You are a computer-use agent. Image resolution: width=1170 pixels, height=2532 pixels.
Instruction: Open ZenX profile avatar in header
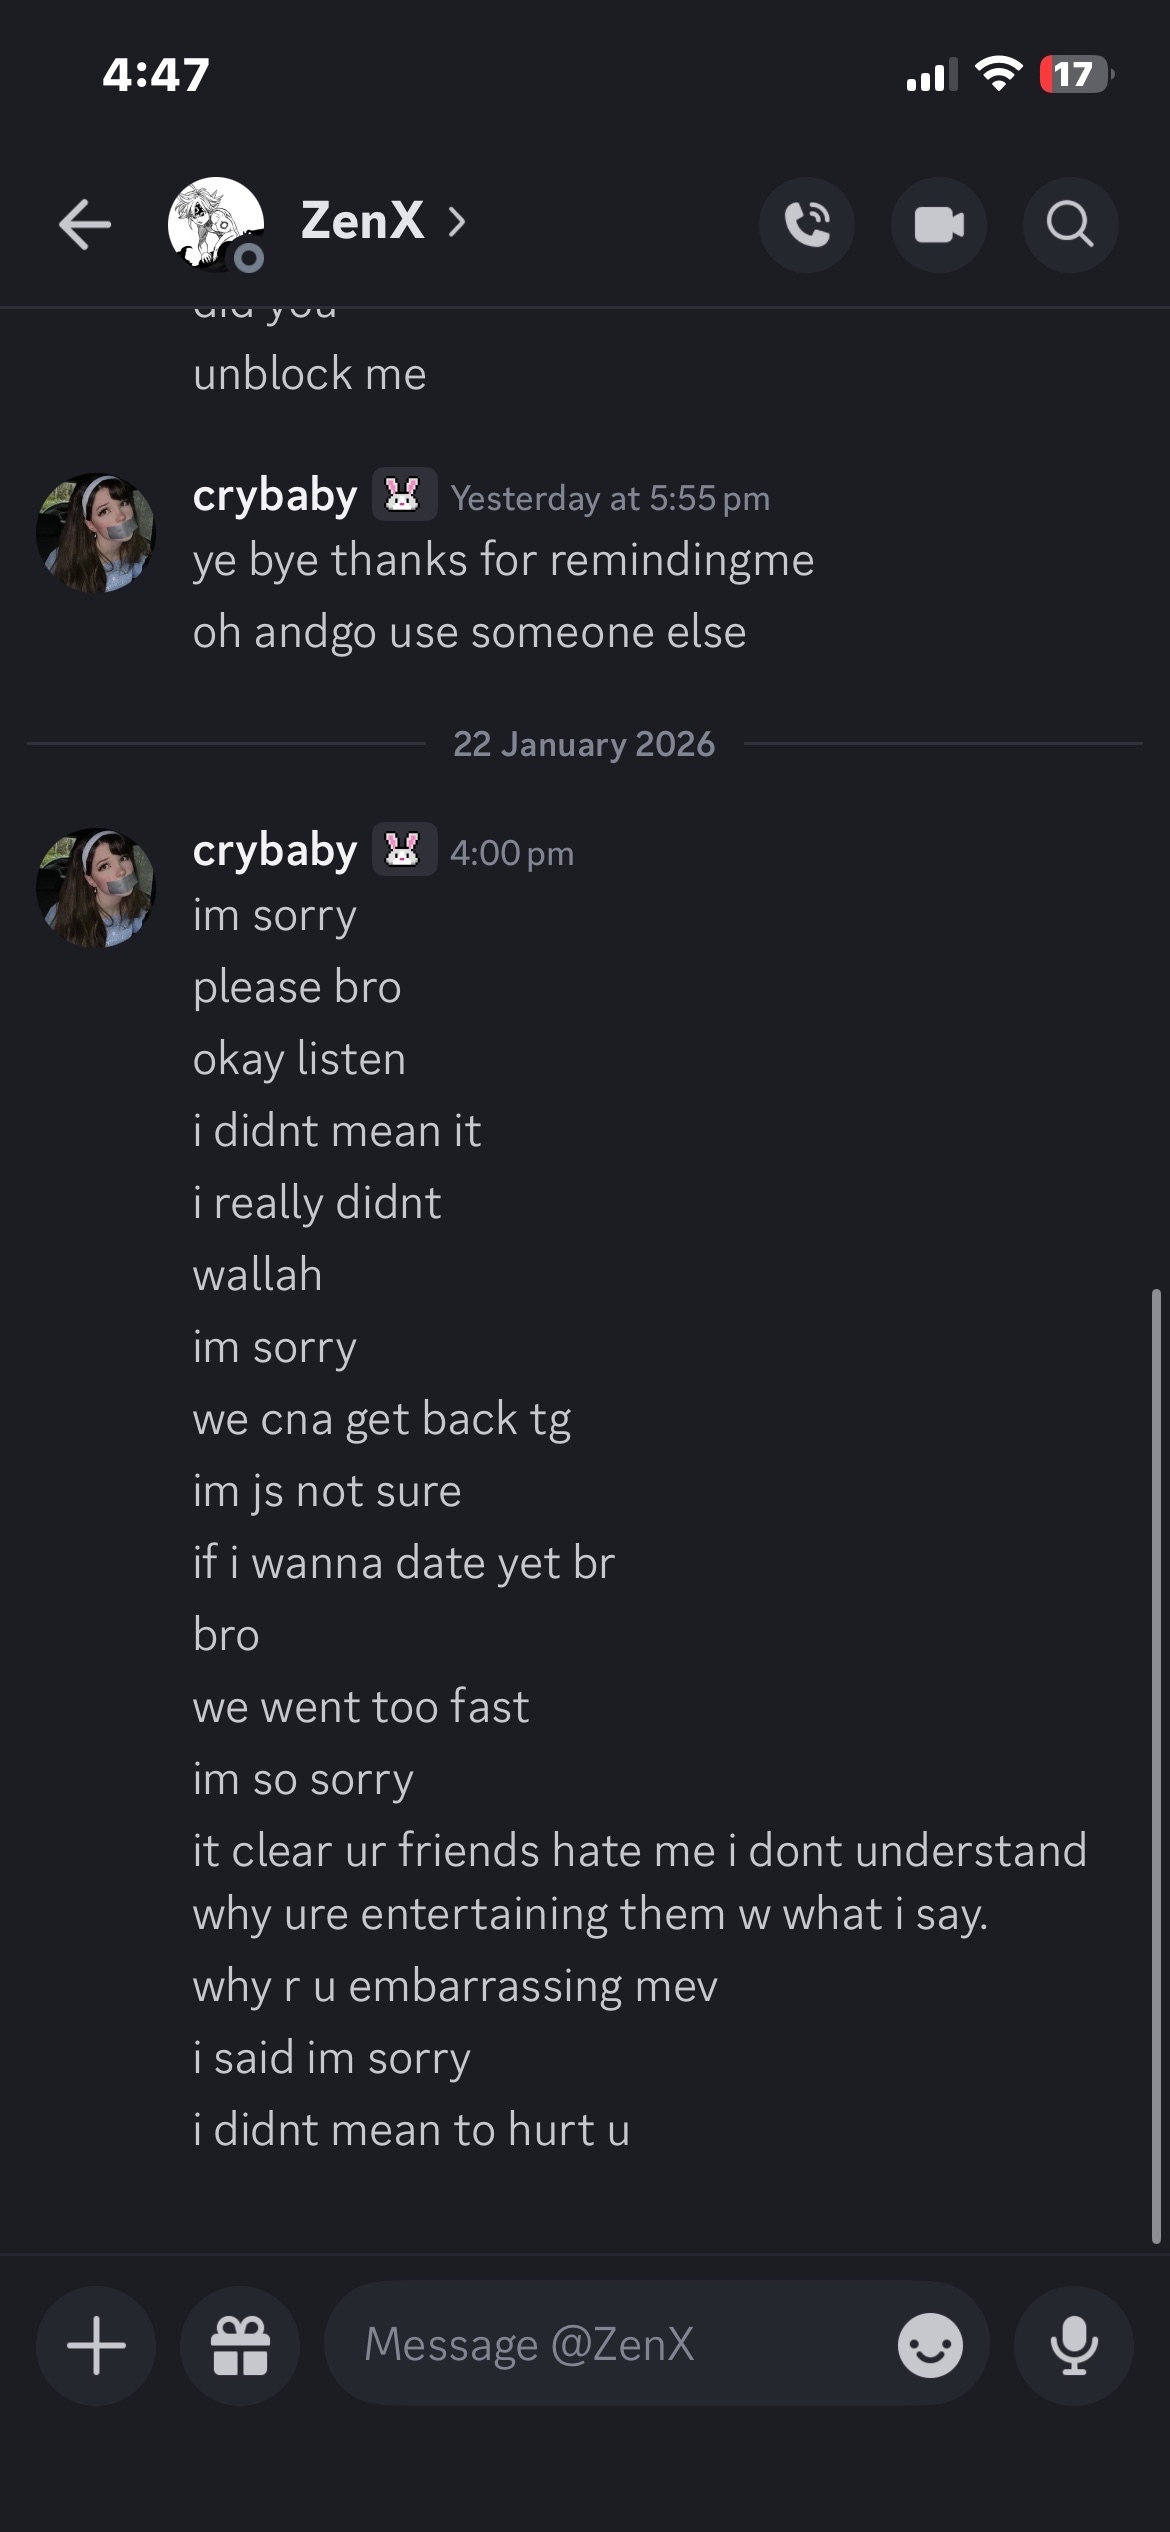[216, 224]
